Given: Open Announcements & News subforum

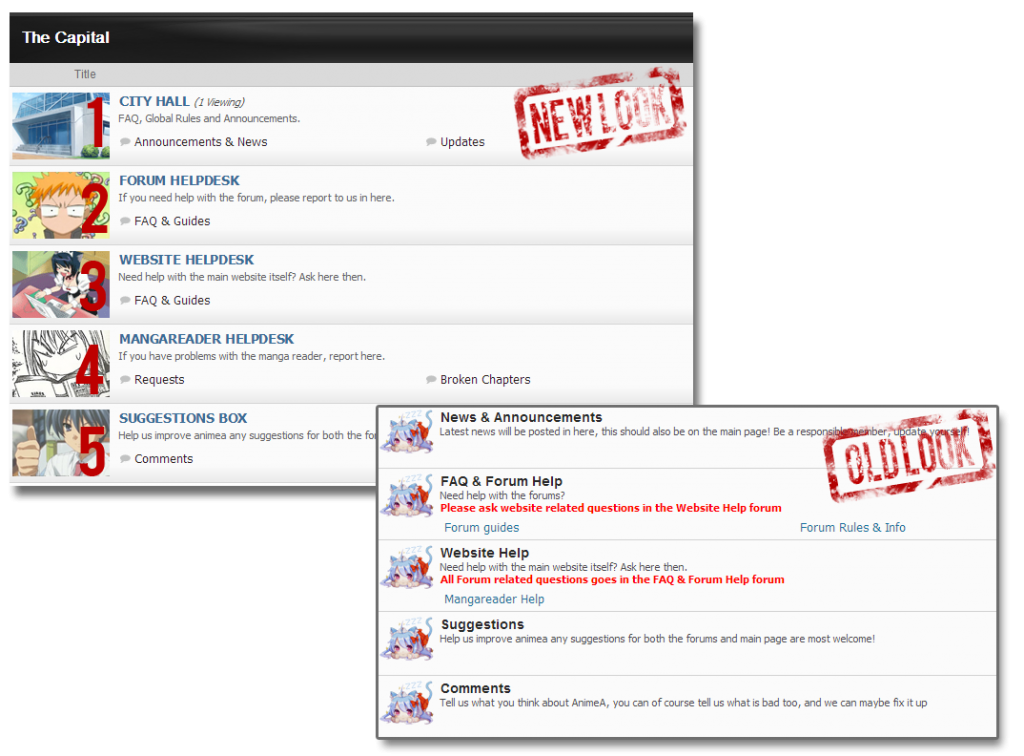Looking at the screenshot, I should pos(200,142).
